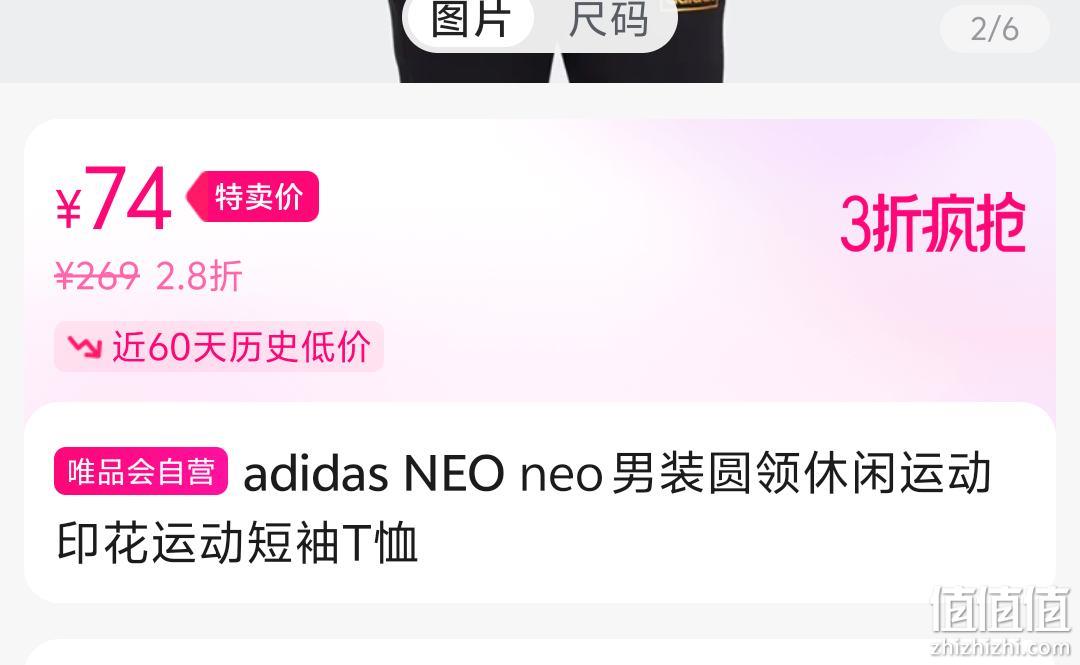Tap the 特卖价 badge
The image size is (1080, 665).
(x=253, y=196)
